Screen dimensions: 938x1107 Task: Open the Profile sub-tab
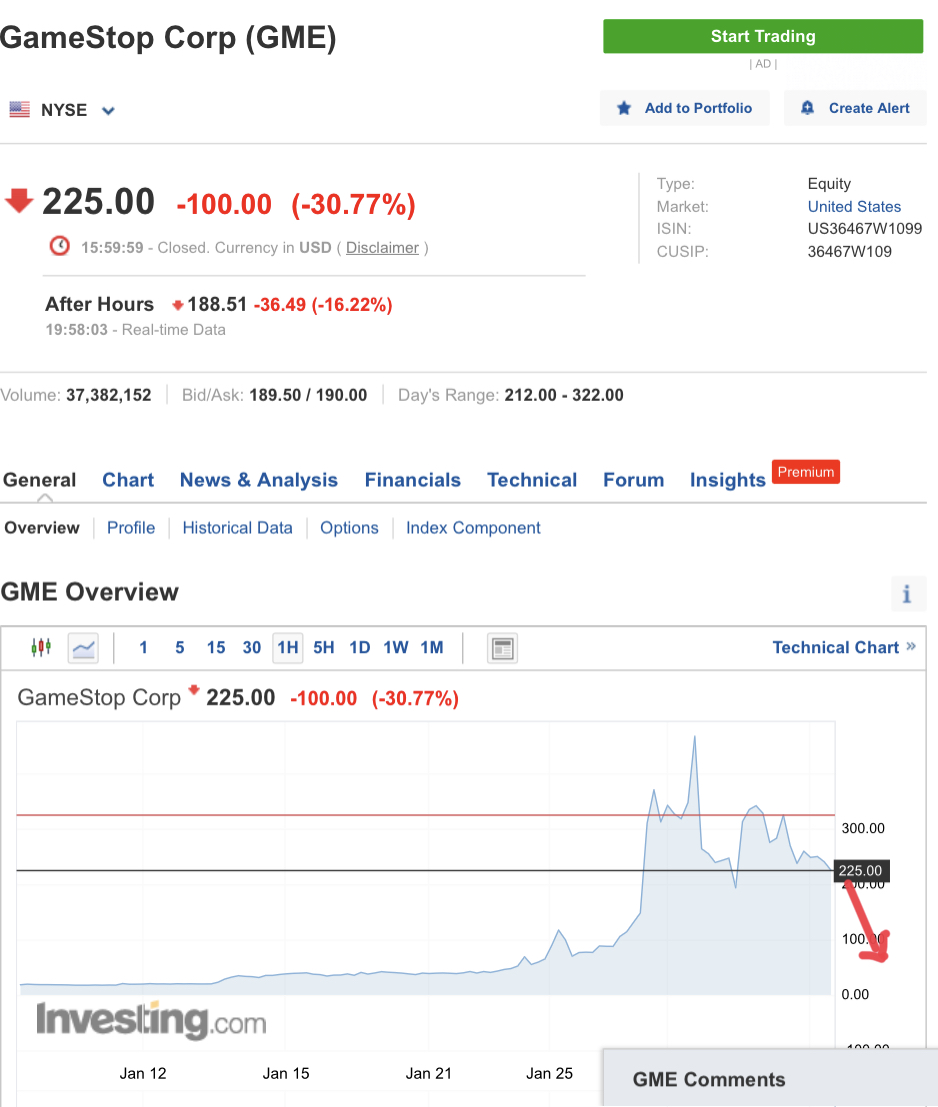pyautogui.click(x=131, y=527)
